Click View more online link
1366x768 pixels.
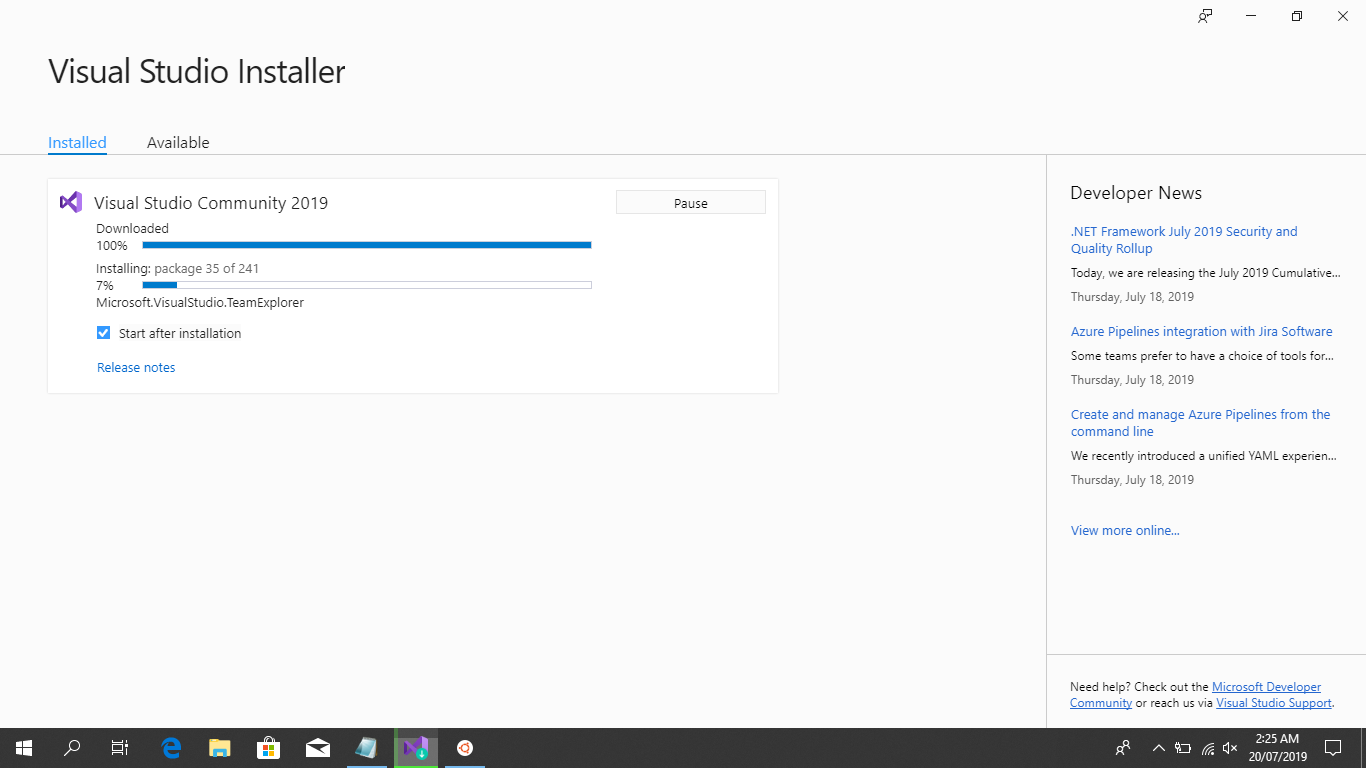tap(1125, 530)
